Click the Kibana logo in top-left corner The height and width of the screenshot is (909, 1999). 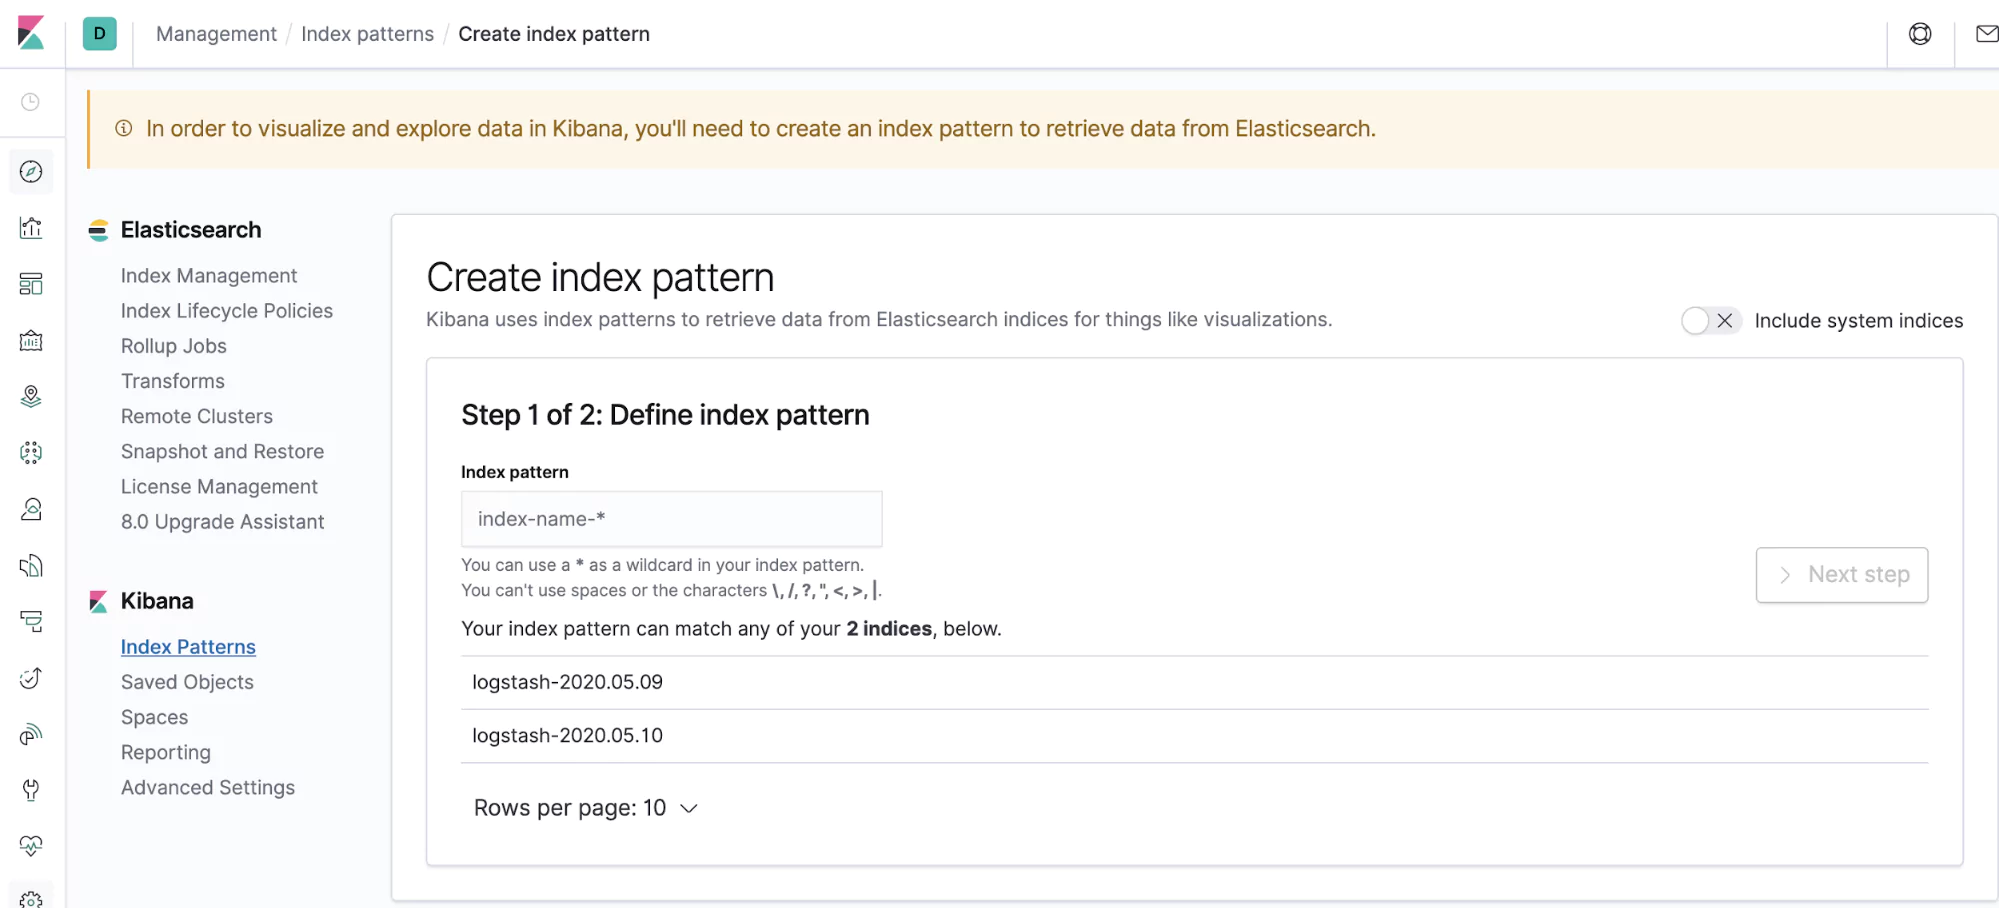point(31,33)
